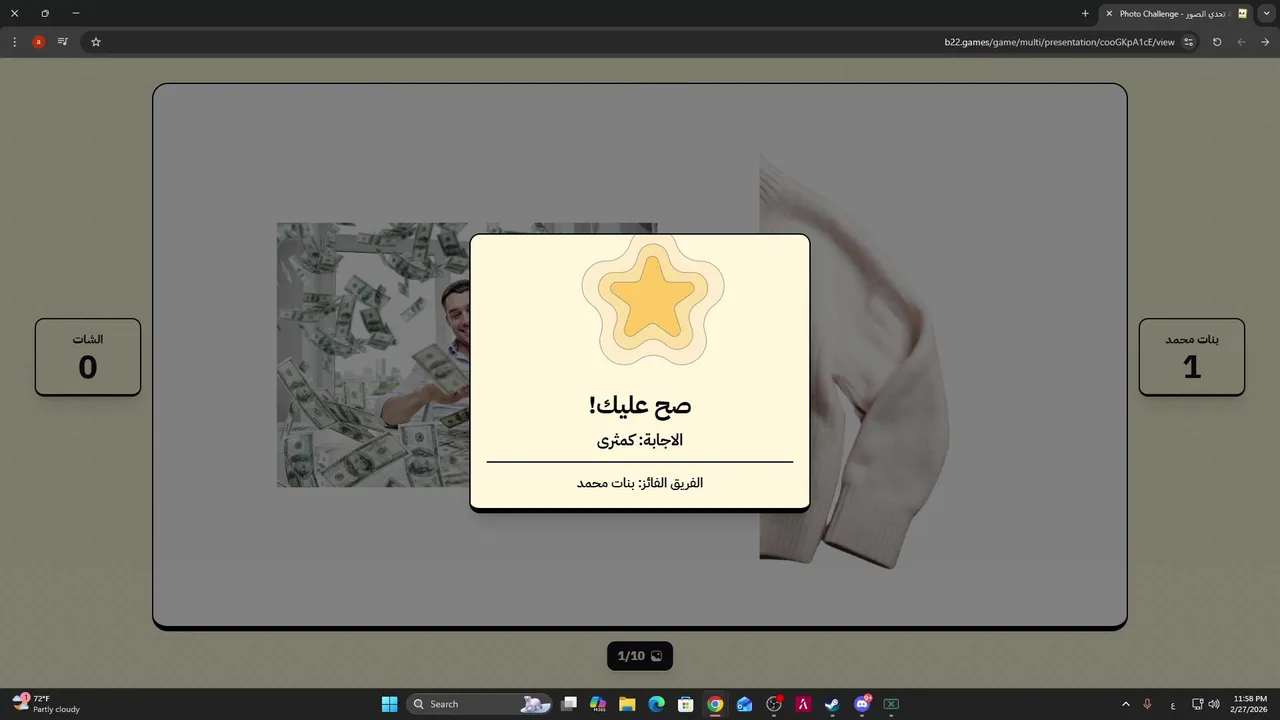Image resolution: width=1280 pixels, height=720 pixels.
Task: Click the 1/10 image counter pill
Action: pos(640,656)
